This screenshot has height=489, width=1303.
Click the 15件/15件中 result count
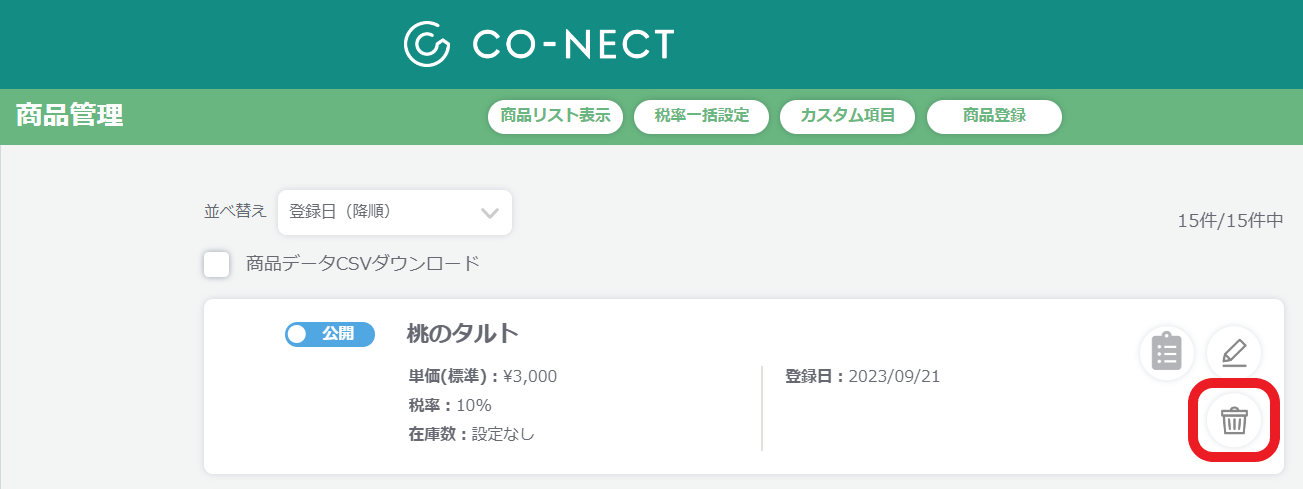pyautogui.click(x=1230, y=221)
